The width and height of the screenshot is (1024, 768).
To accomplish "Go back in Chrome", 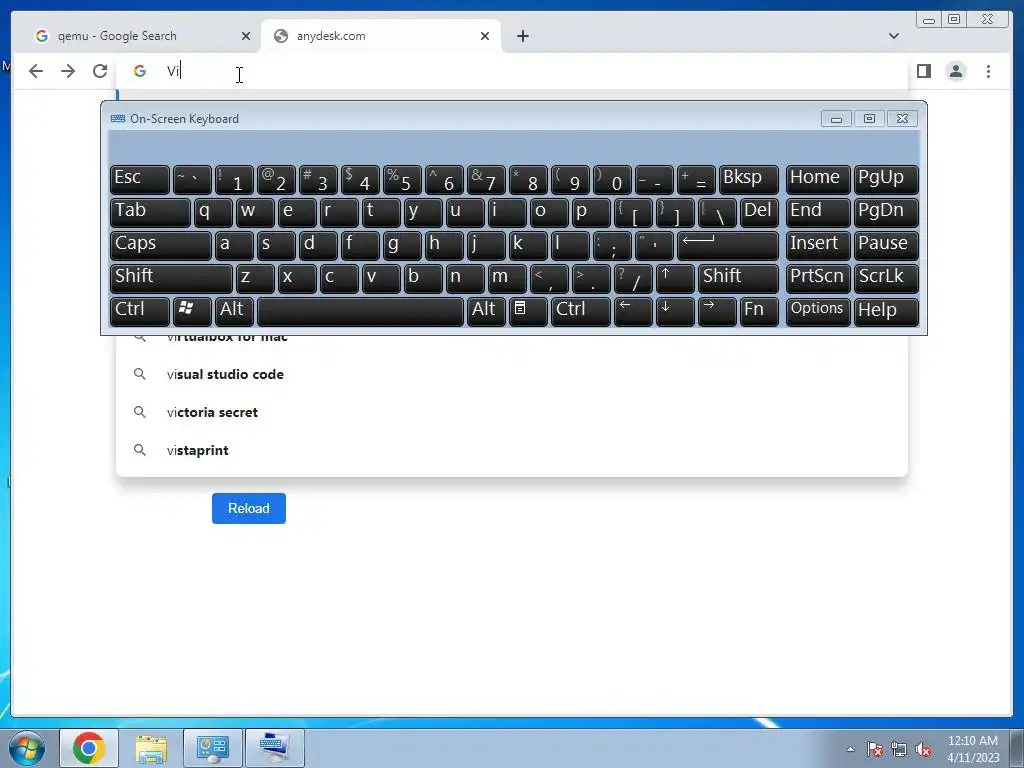I will pos(36,71).
